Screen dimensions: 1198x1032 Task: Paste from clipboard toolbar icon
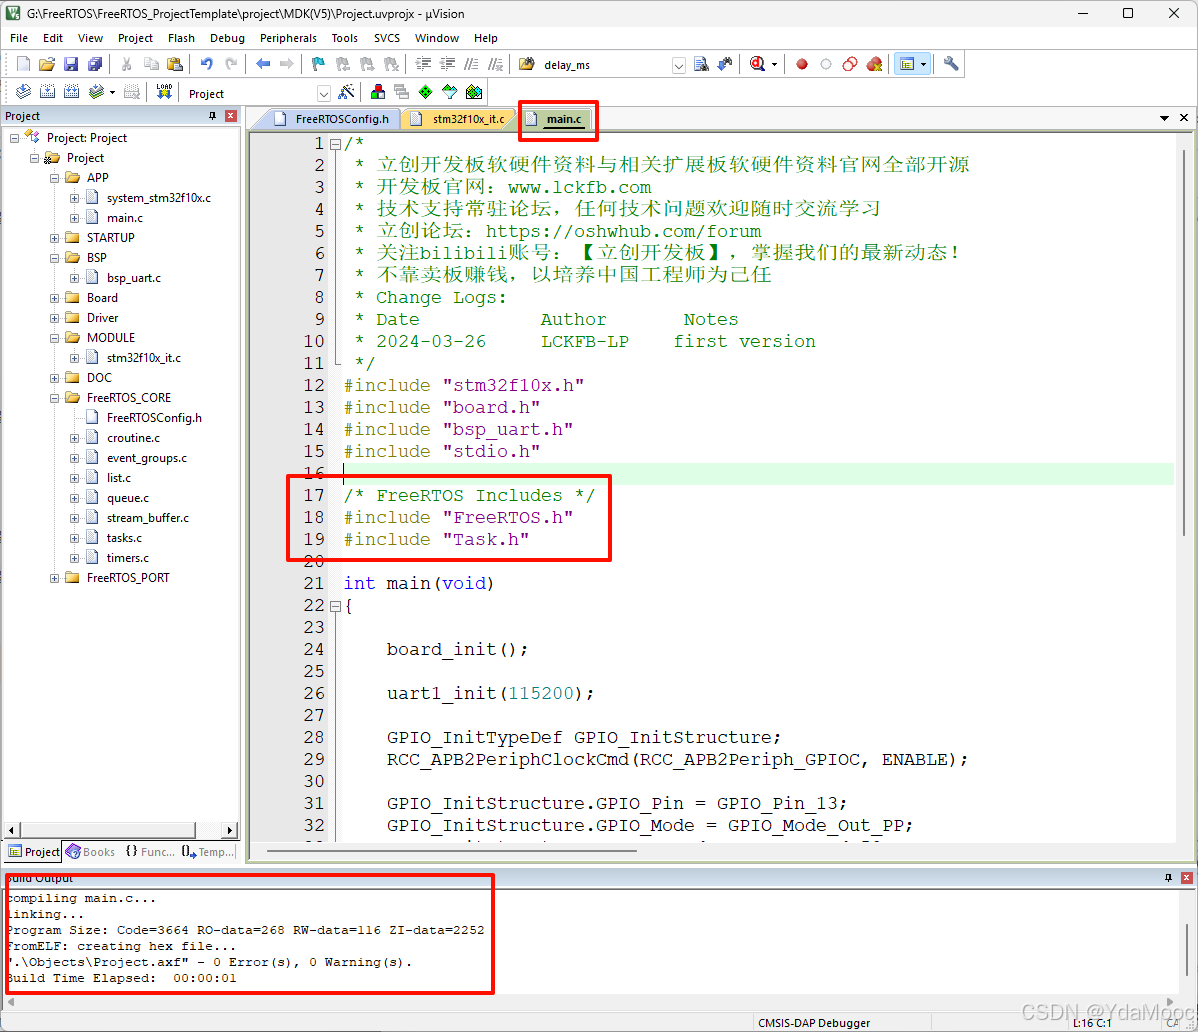coord(175,64)
